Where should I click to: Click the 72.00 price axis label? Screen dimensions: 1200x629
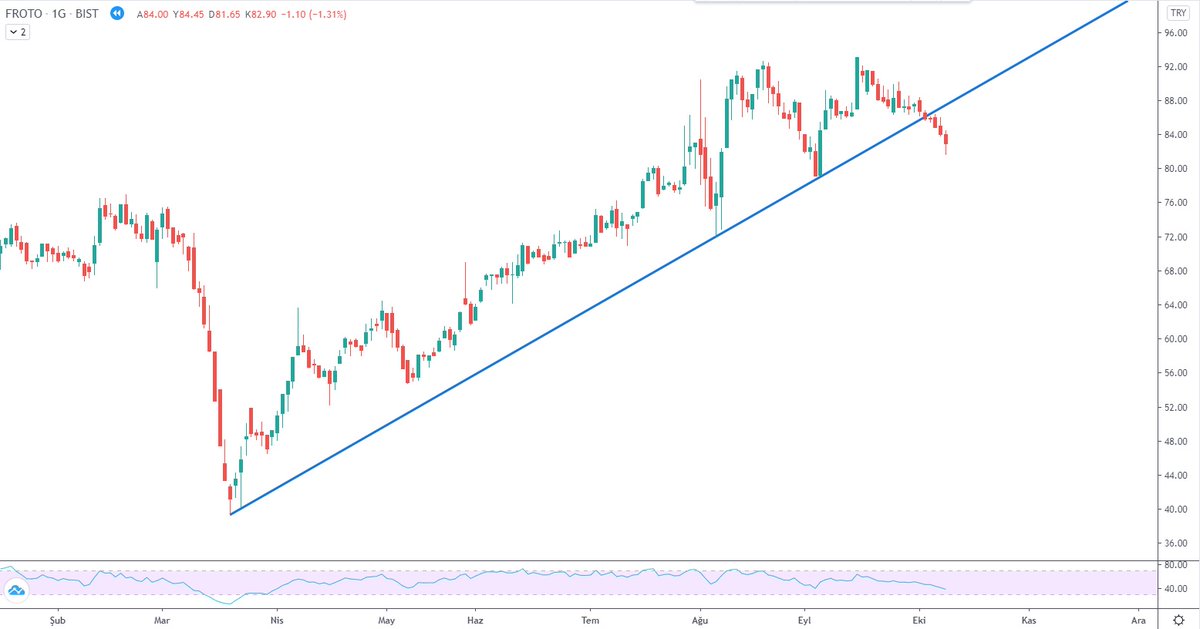click(1174, 237)
